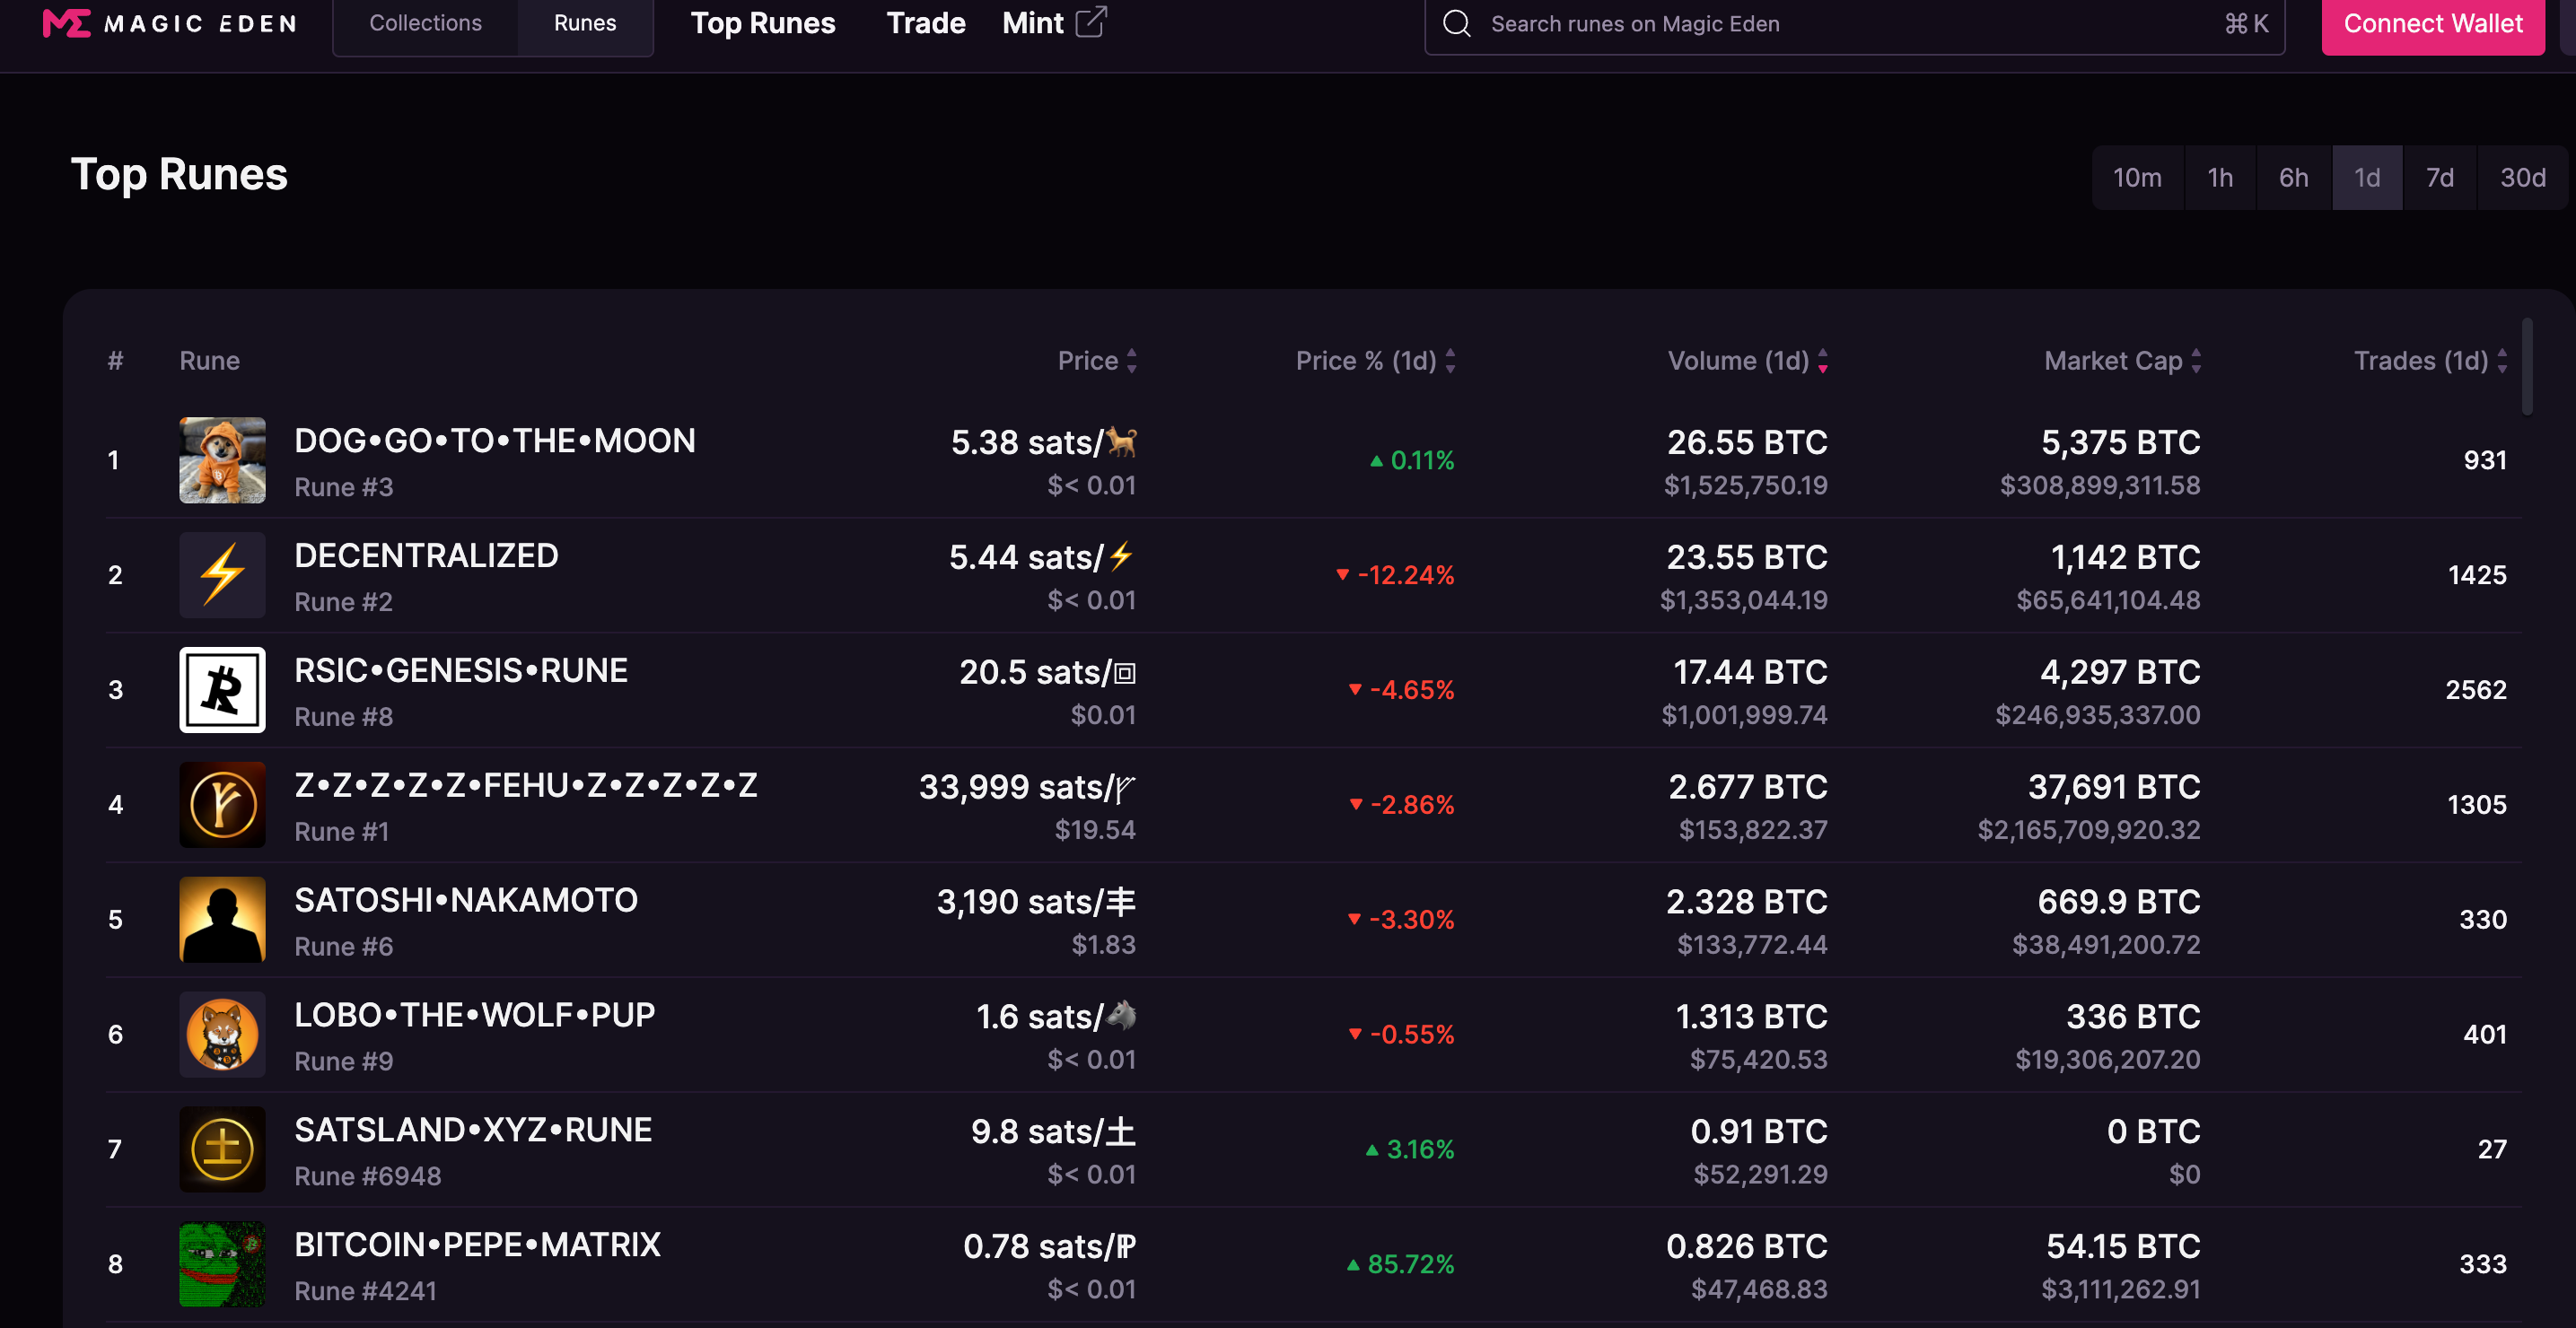Image resolution: width=2576 pixels, height=1328 pixels.
Task: Click the -12.24% price change
Action: coord(1395,575)
